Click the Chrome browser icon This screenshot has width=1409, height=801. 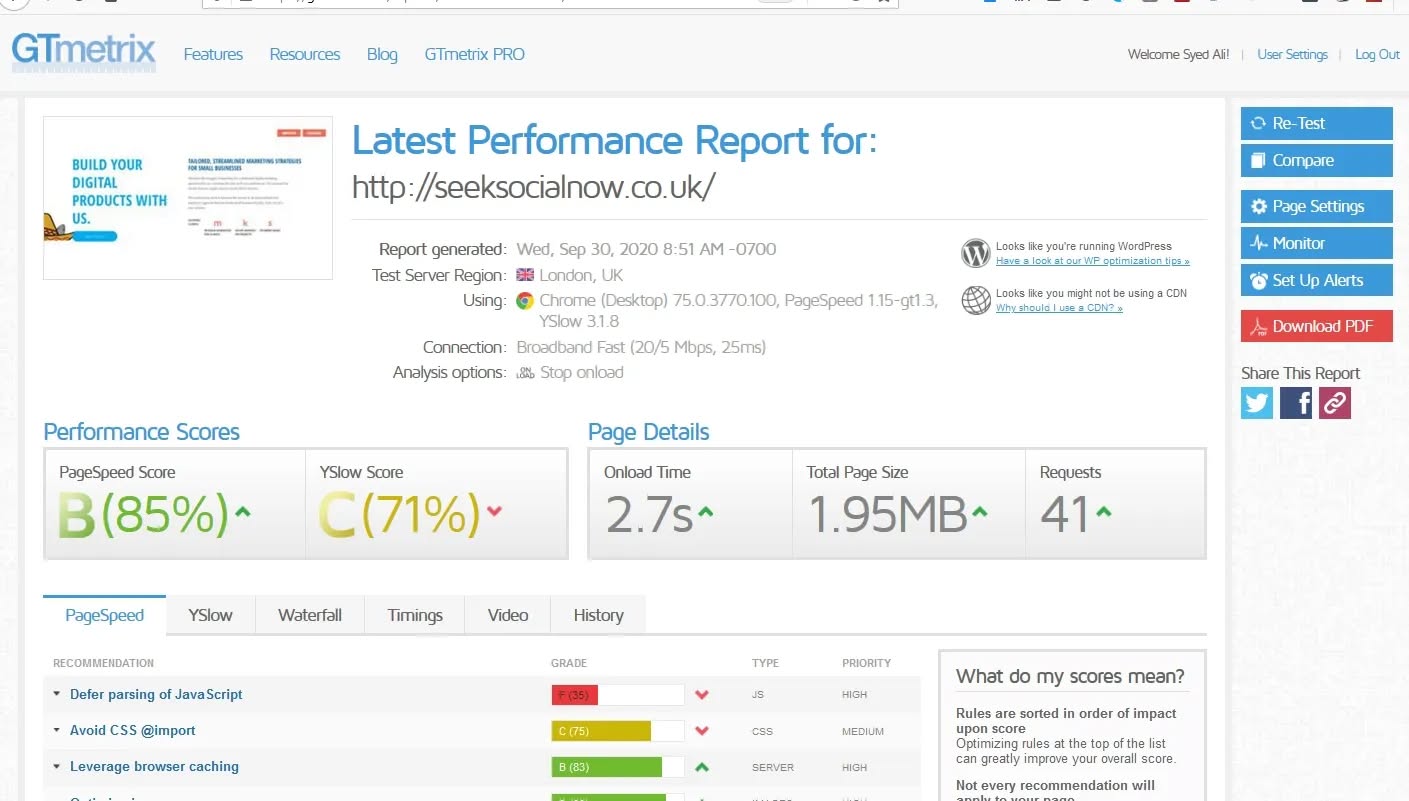coord(525,300)
